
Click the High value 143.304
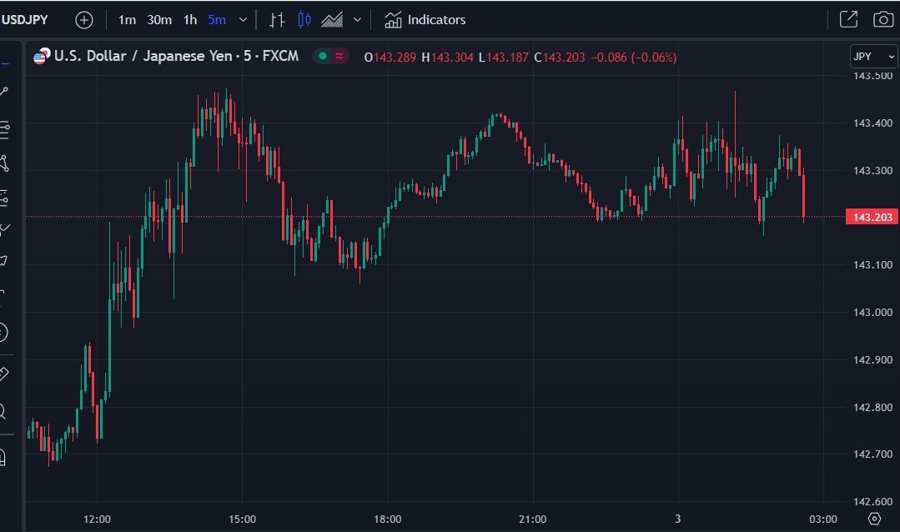click(x=452, y=57)
